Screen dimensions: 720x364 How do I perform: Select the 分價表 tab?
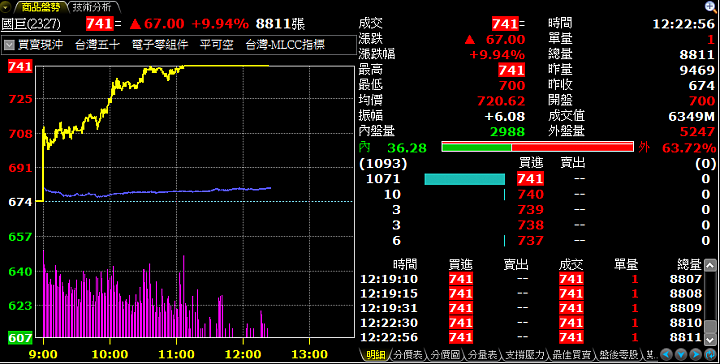(x=408, y=355)
